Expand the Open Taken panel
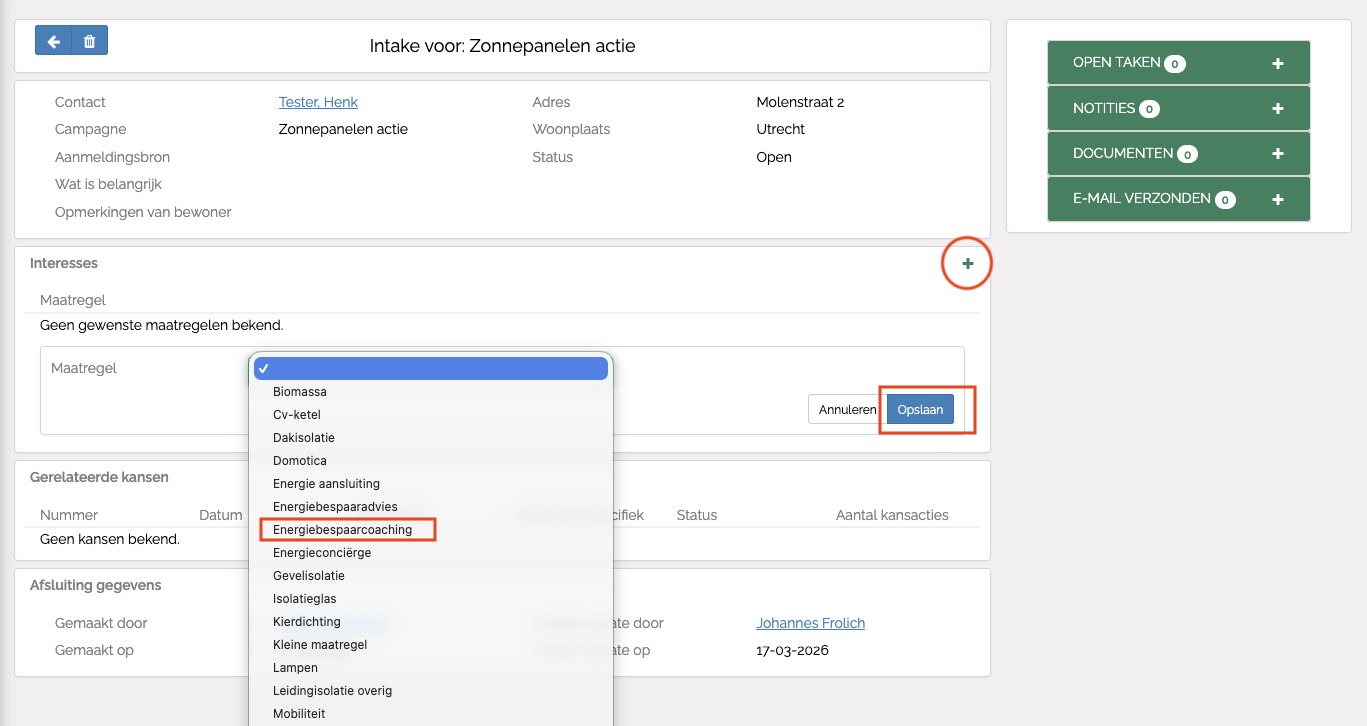The width and height of the screenshot is (1367, 726). point(1115,63)
